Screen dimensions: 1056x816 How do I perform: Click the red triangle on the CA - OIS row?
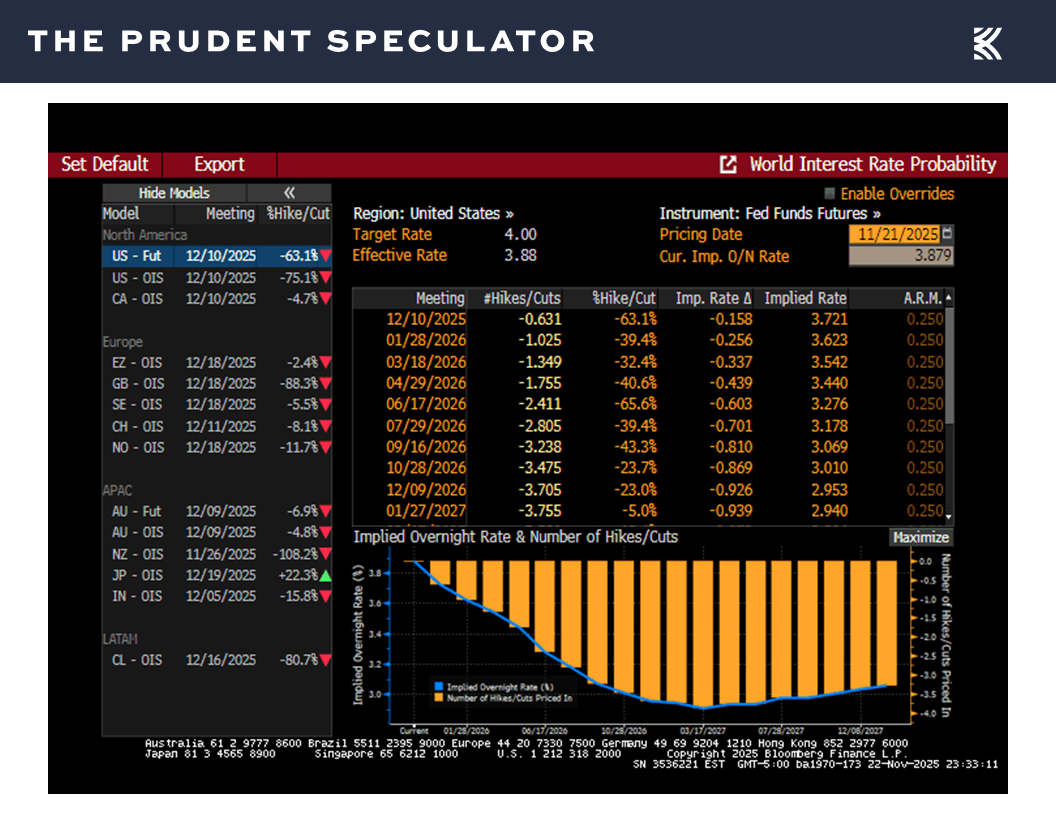tap(326, 299)
